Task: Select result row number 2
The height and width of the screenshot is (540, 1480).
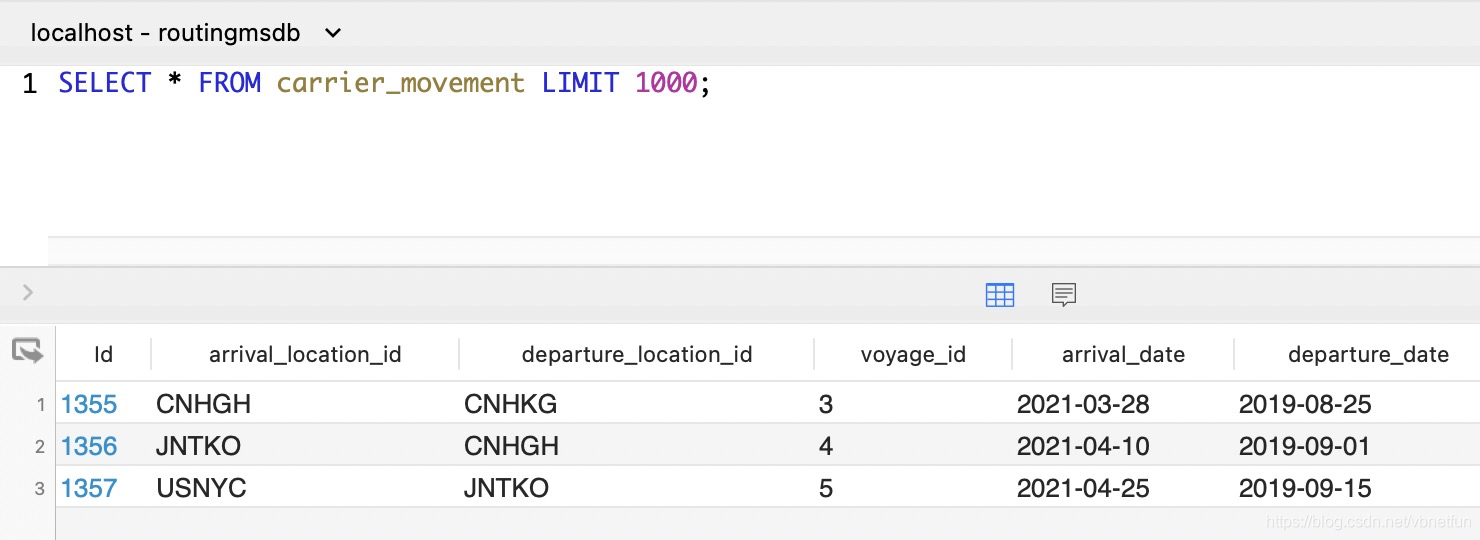Action: (x=40, y=447)
